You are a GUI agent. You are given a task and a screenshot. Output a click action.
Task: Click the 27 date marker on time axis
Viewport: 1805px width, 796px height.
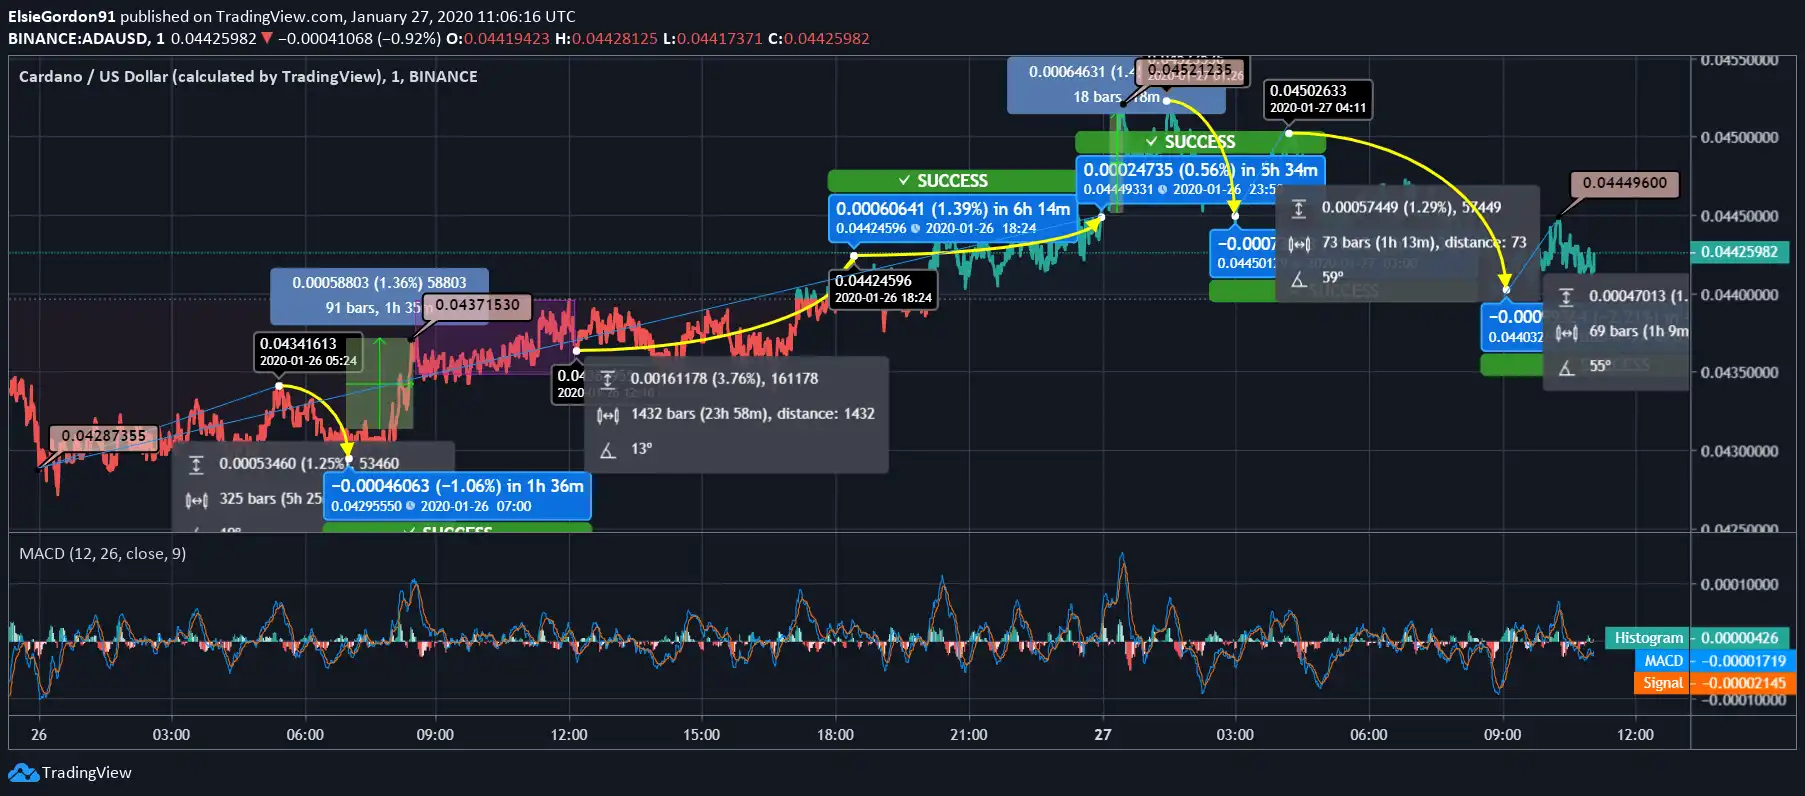pos(1102,735)
